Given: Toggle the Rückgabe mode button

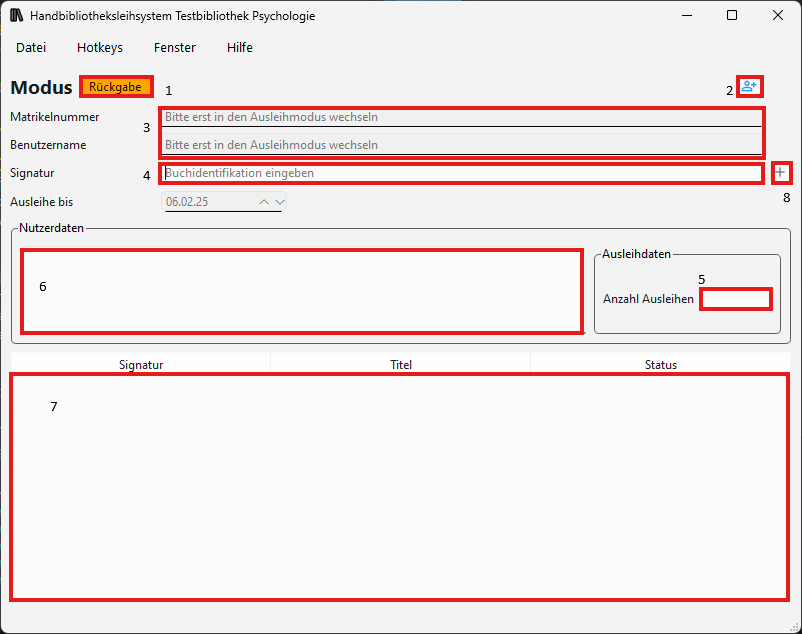Looking at the screenshot, I should point(116,87).
